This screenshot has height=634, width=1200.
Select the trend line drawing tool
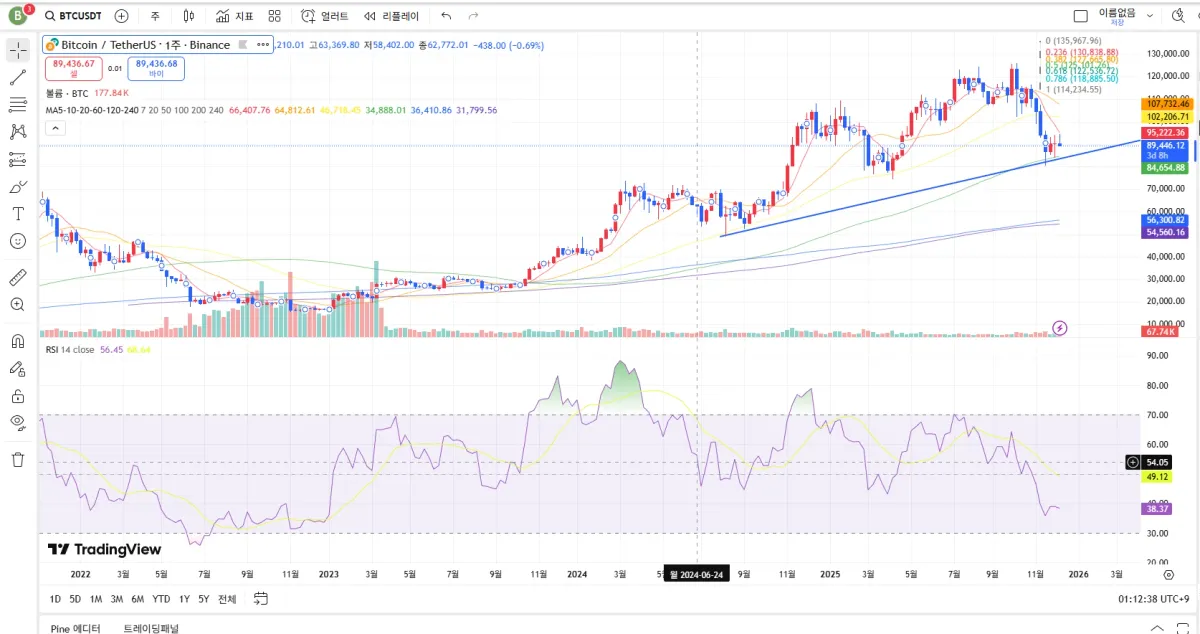click(x=18, y=77)
